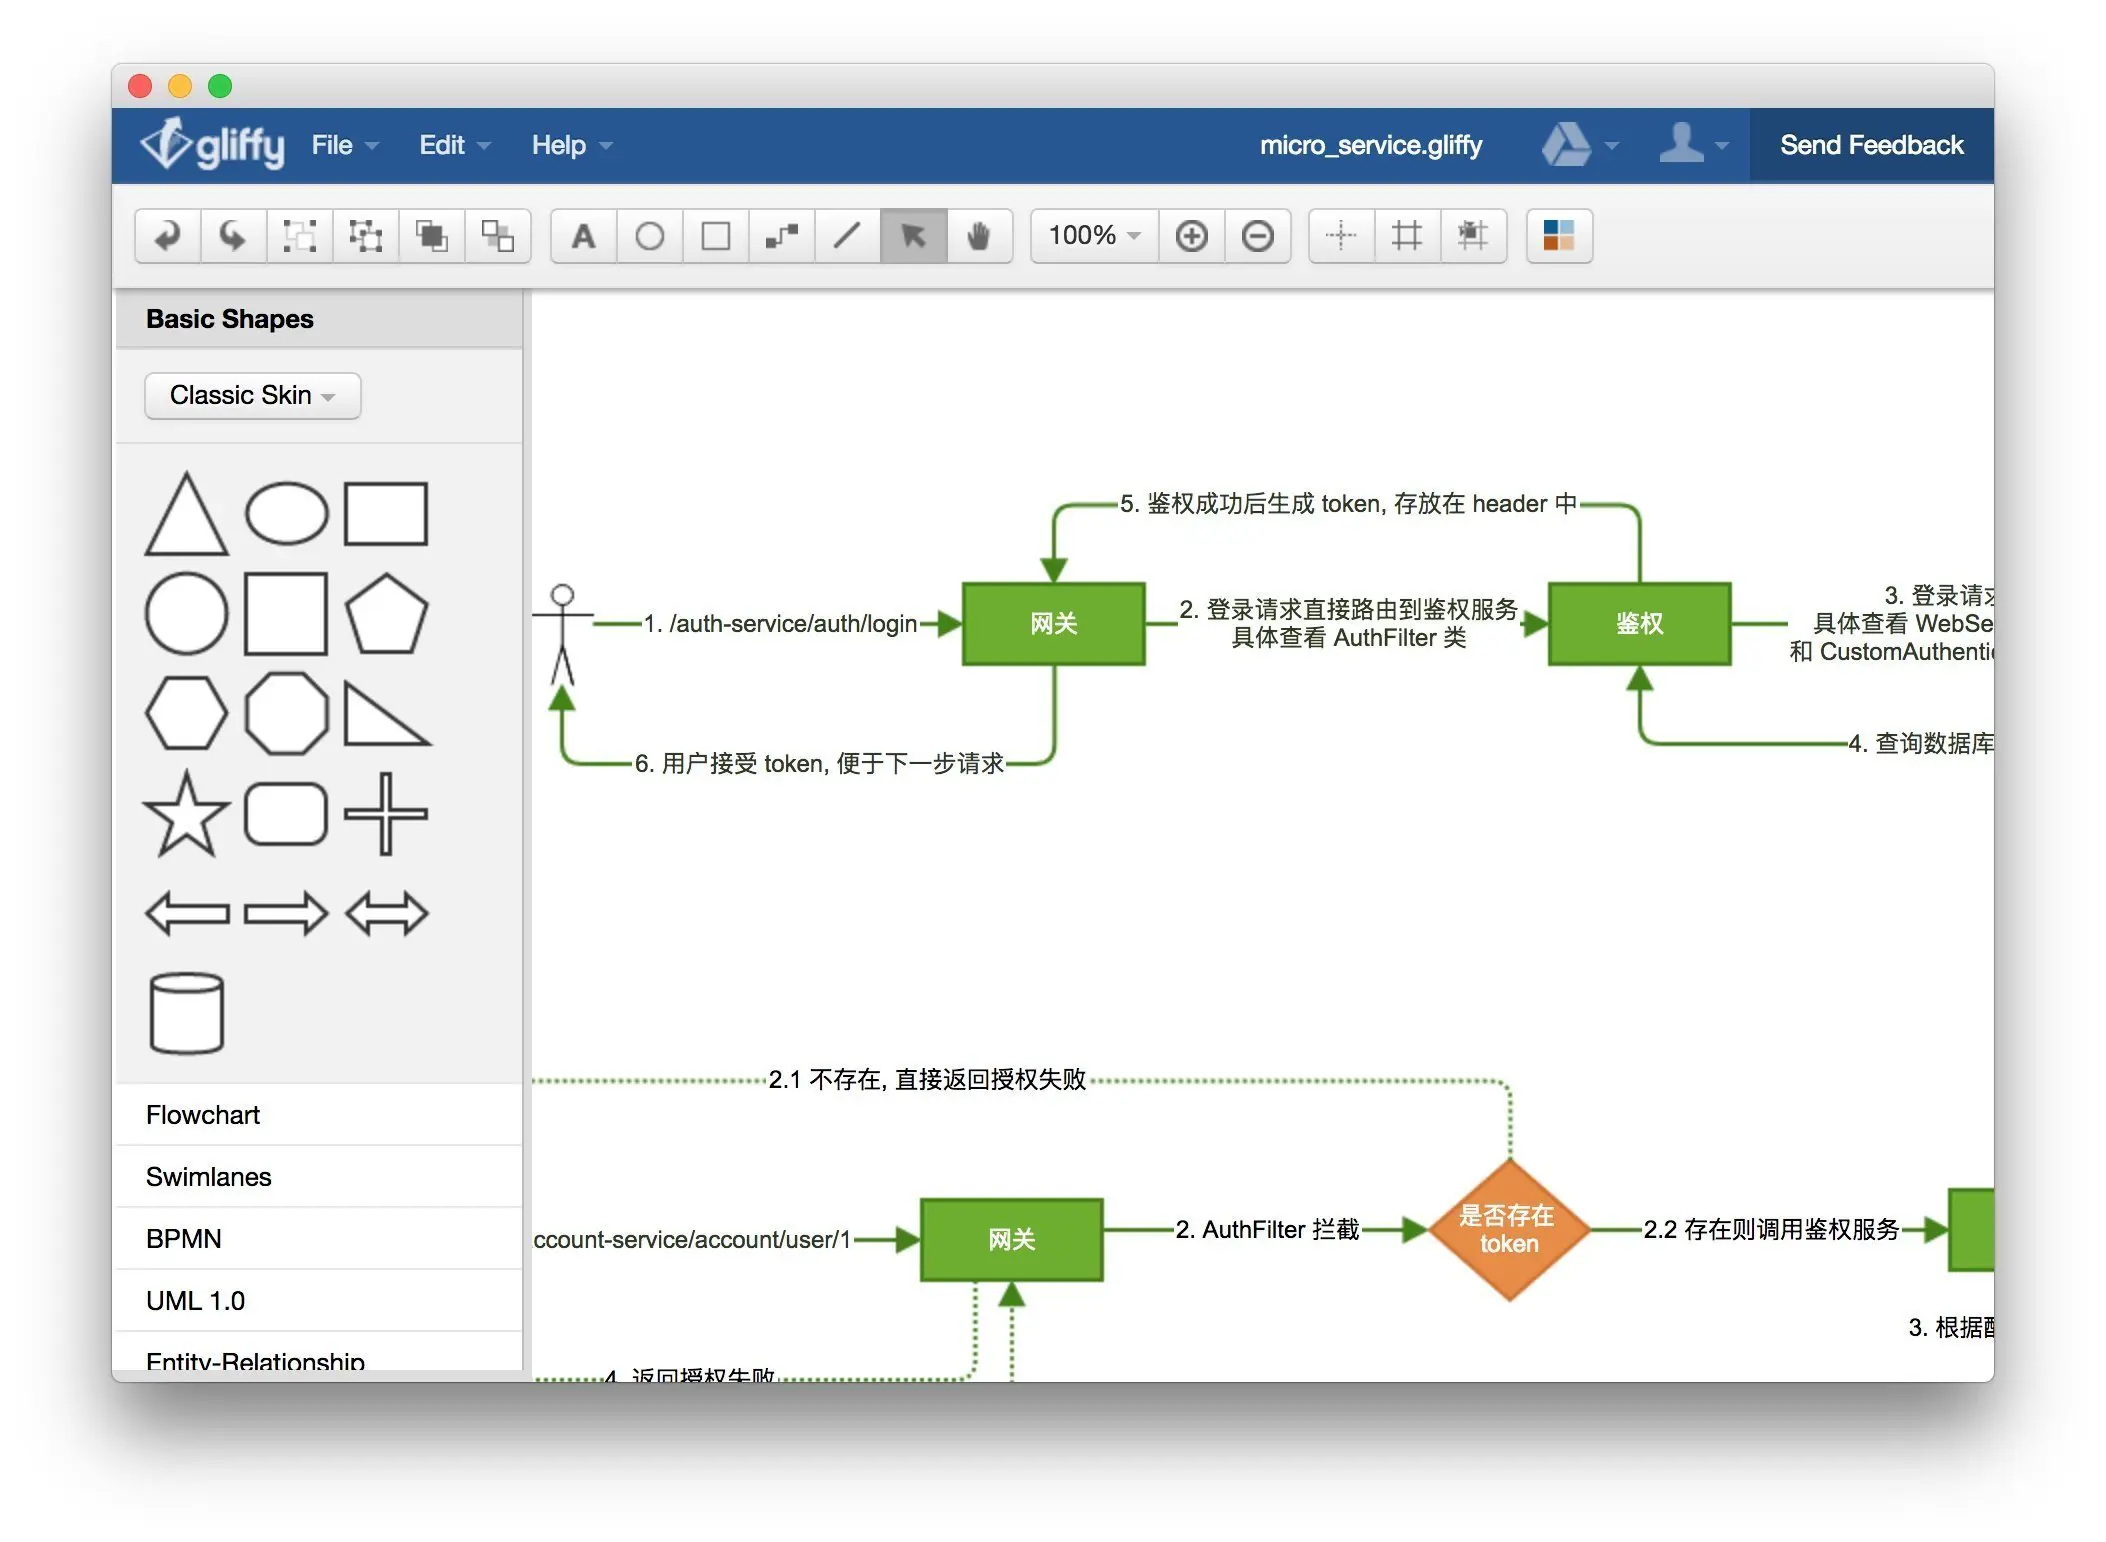This screenshot has height=1542, width=2106.
Task: Select the Text tool icon
Action: 583,236
